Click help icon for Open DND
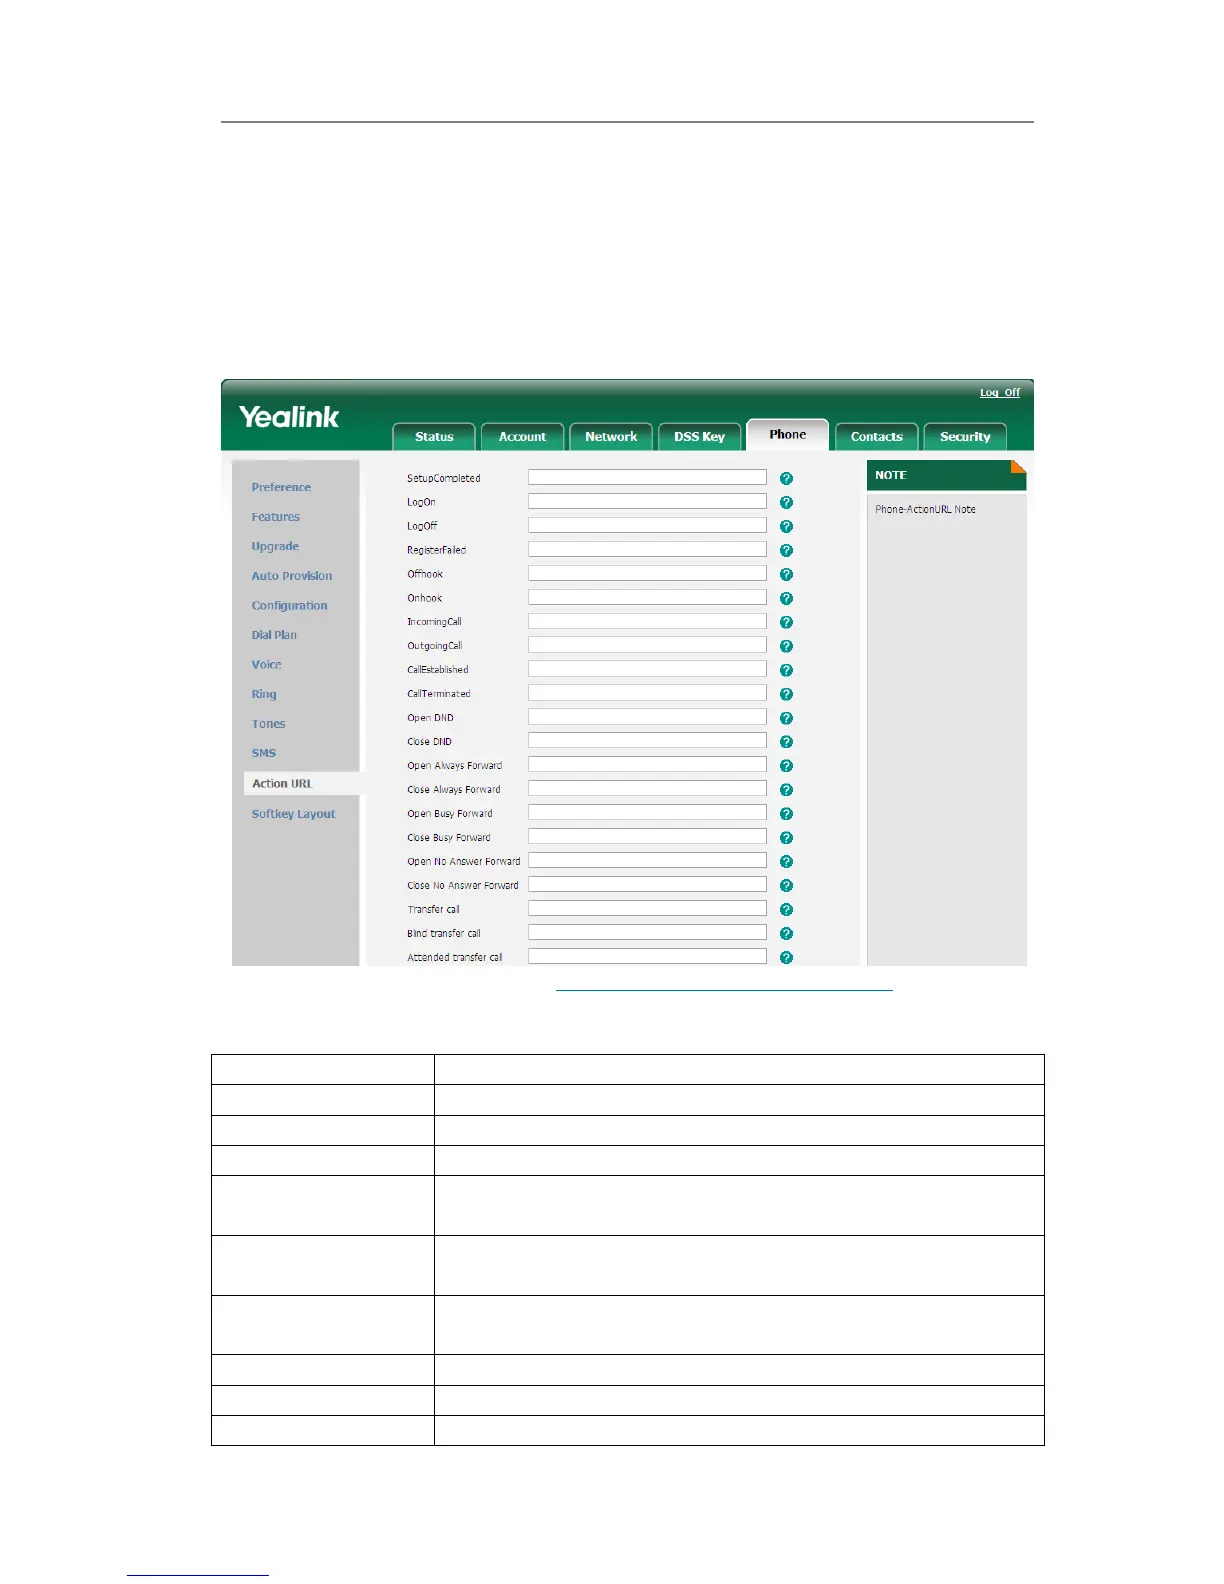1224x1584 pixels. [786, 719]
